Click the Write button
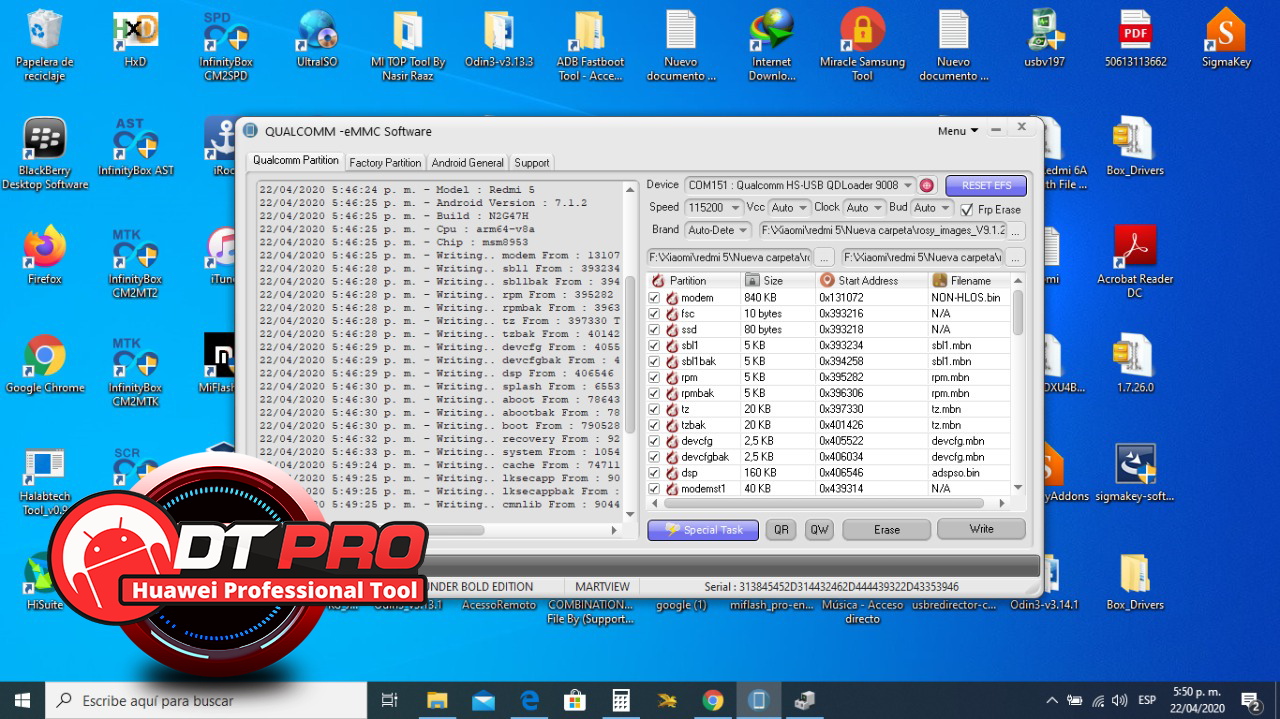The height and width of the screenshot is (719, 1280). coord(981,529)
